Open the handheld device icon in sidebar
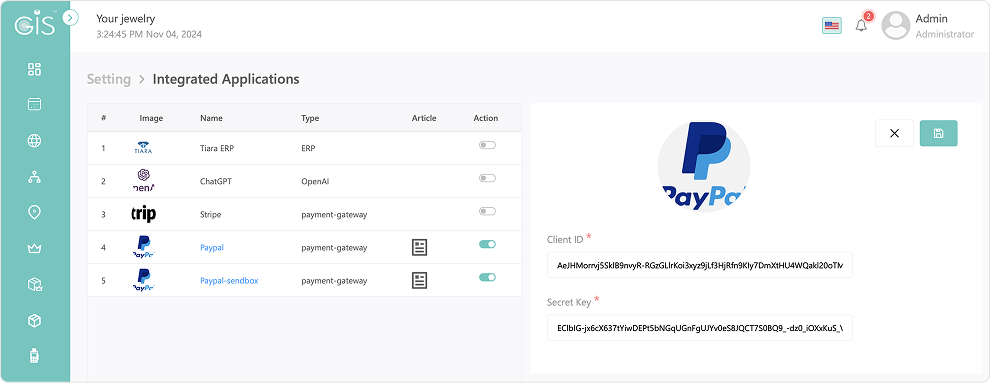The width and height of the screenshot is (990, 383). (35, 356)
